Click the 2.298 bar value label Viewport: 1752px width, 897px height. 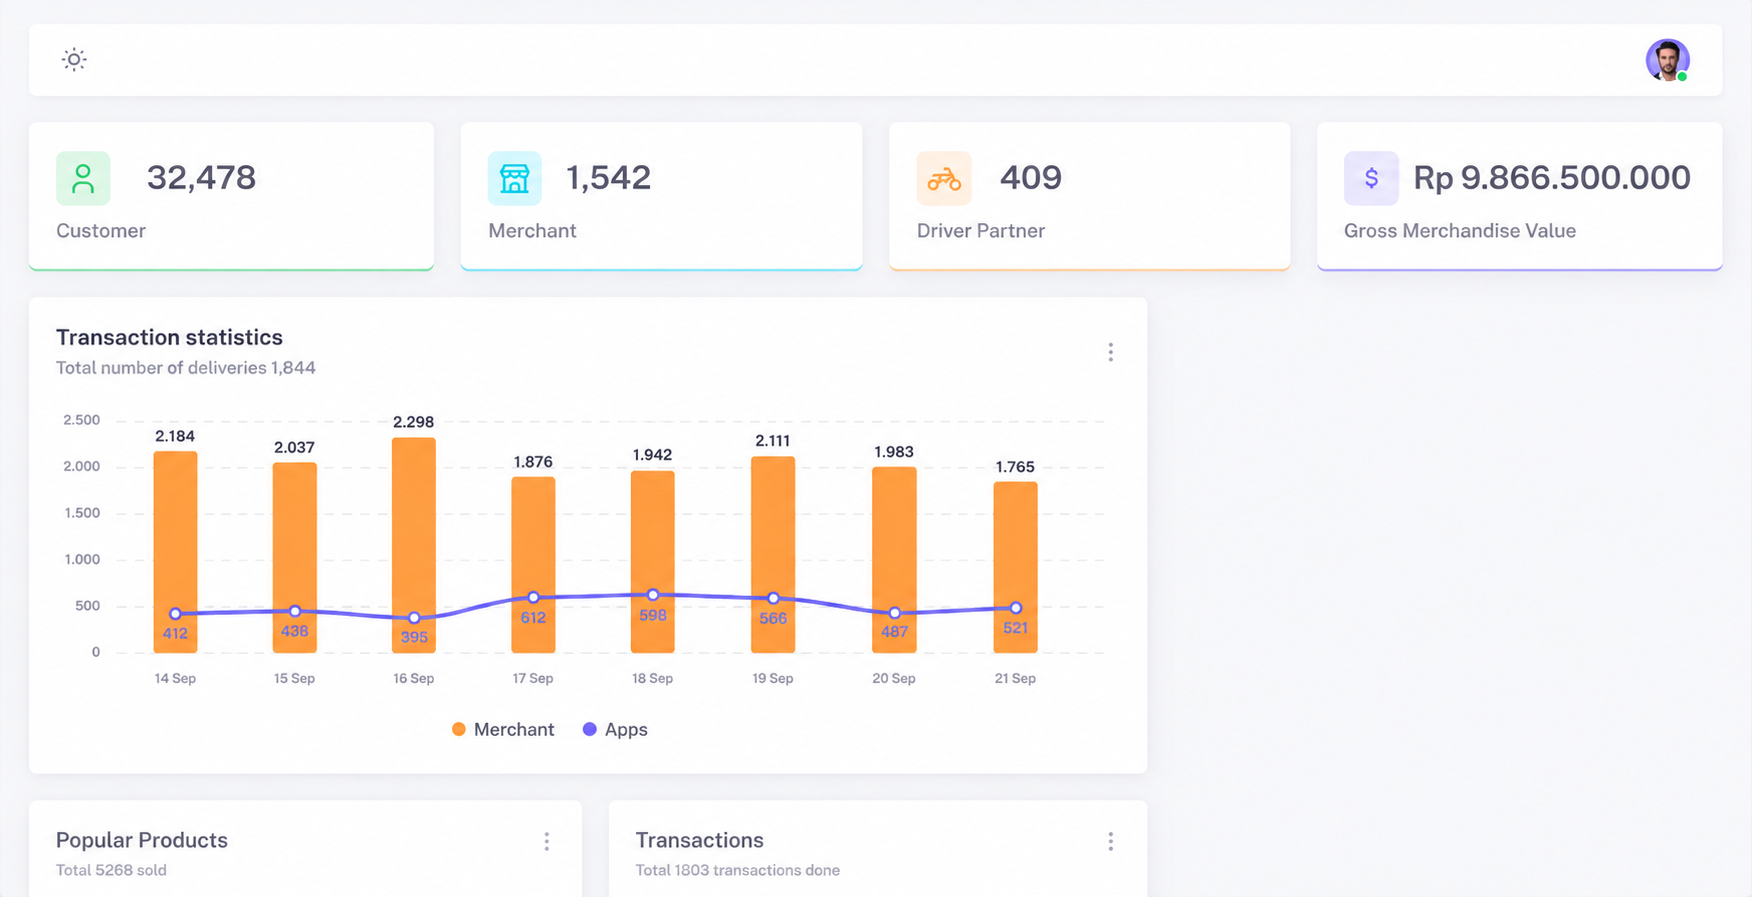(x=414, y=422)
